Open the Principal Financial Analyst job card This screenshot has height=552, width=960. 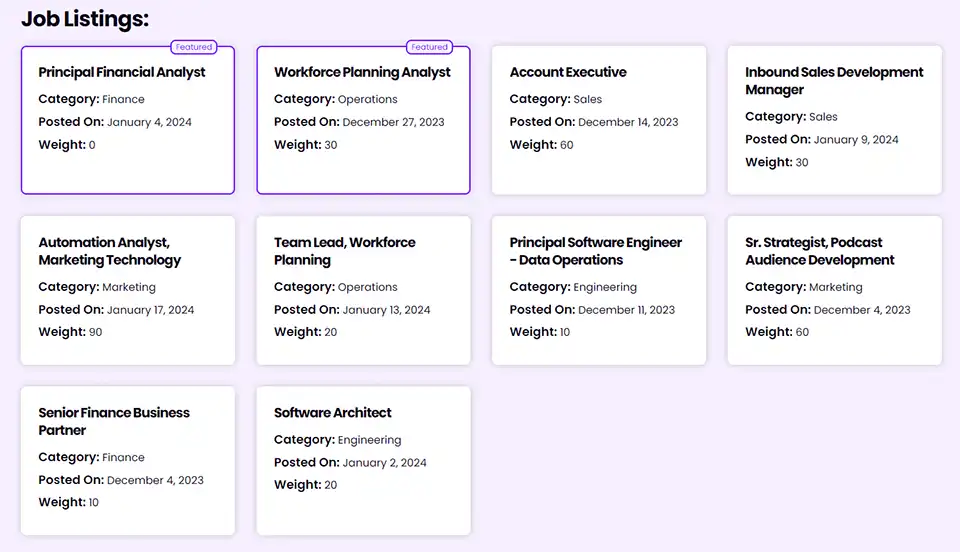coord(128,120)
